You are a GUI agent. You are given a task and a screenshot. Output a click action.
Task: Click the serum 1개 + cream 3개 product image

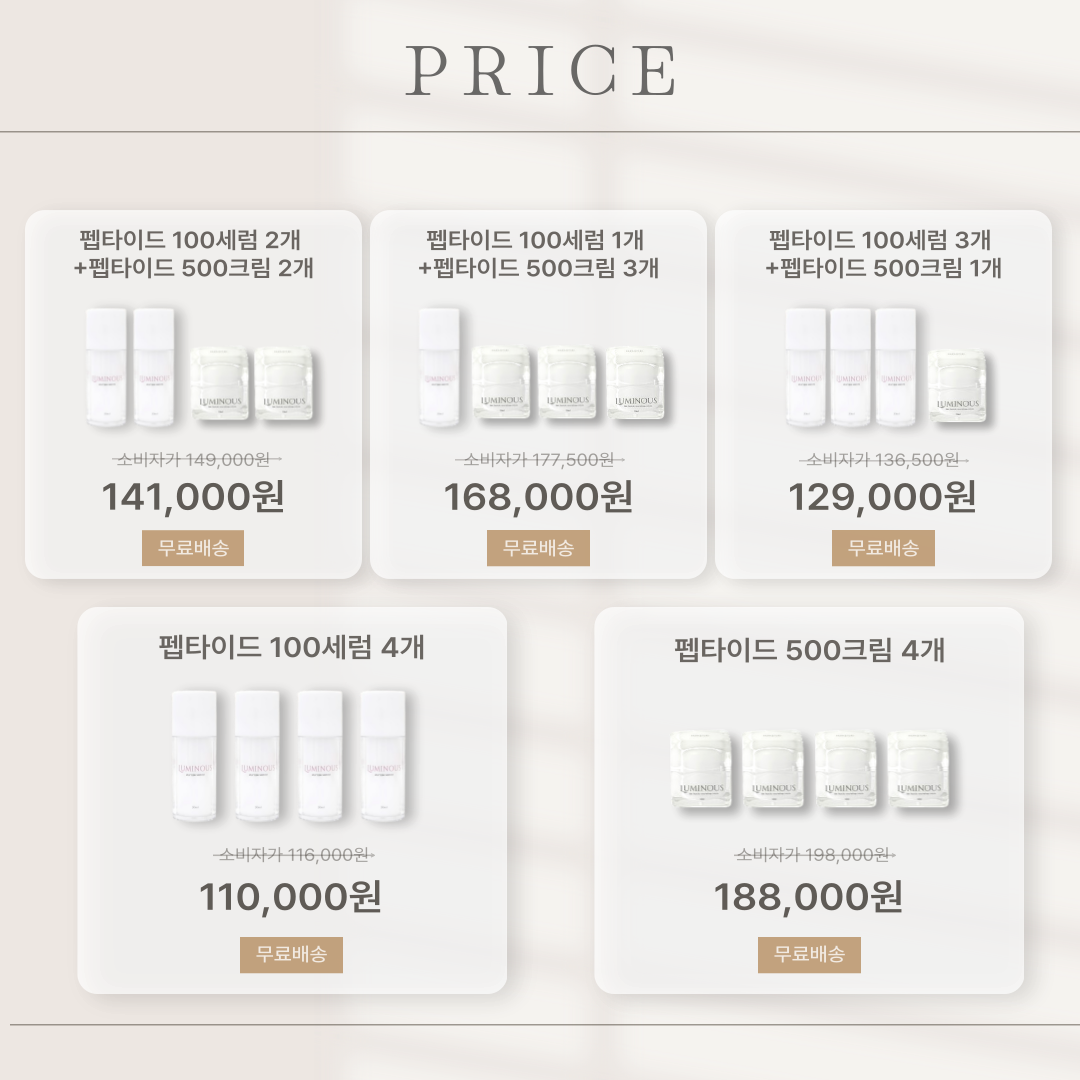click(543, 367)
